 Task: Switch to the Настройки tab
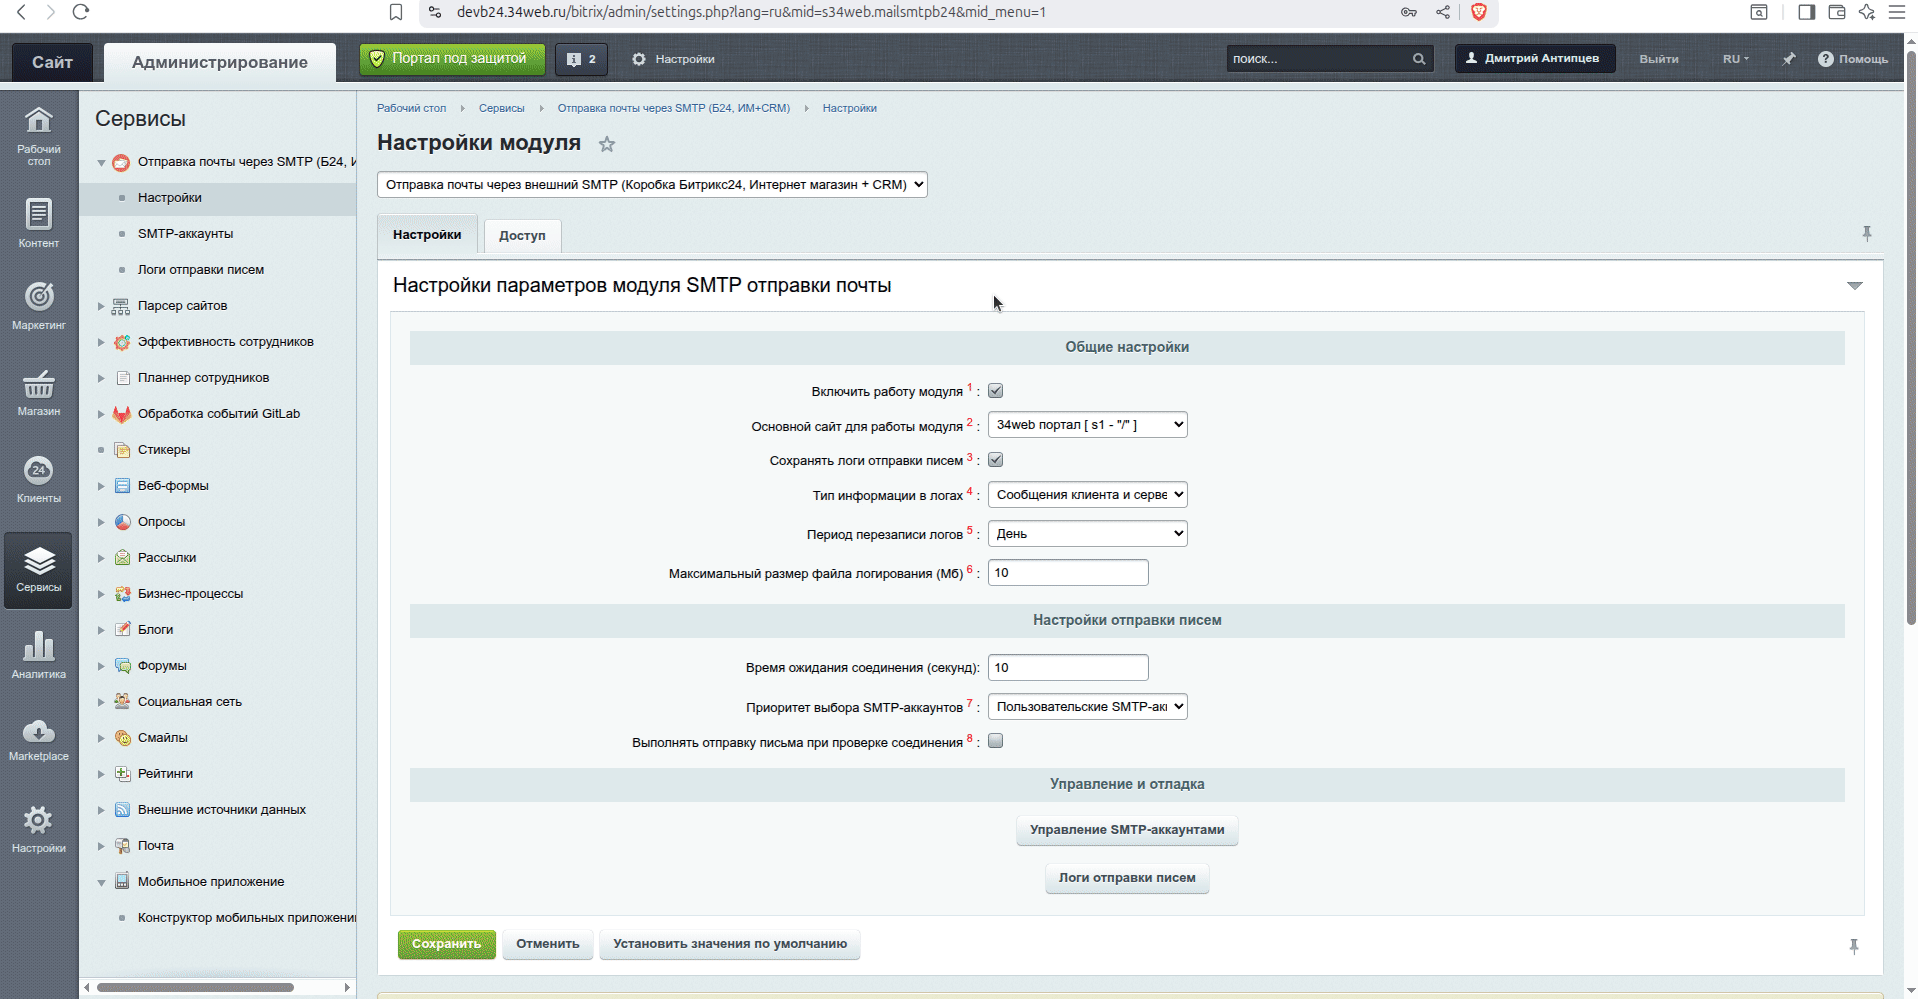[427, 234]
